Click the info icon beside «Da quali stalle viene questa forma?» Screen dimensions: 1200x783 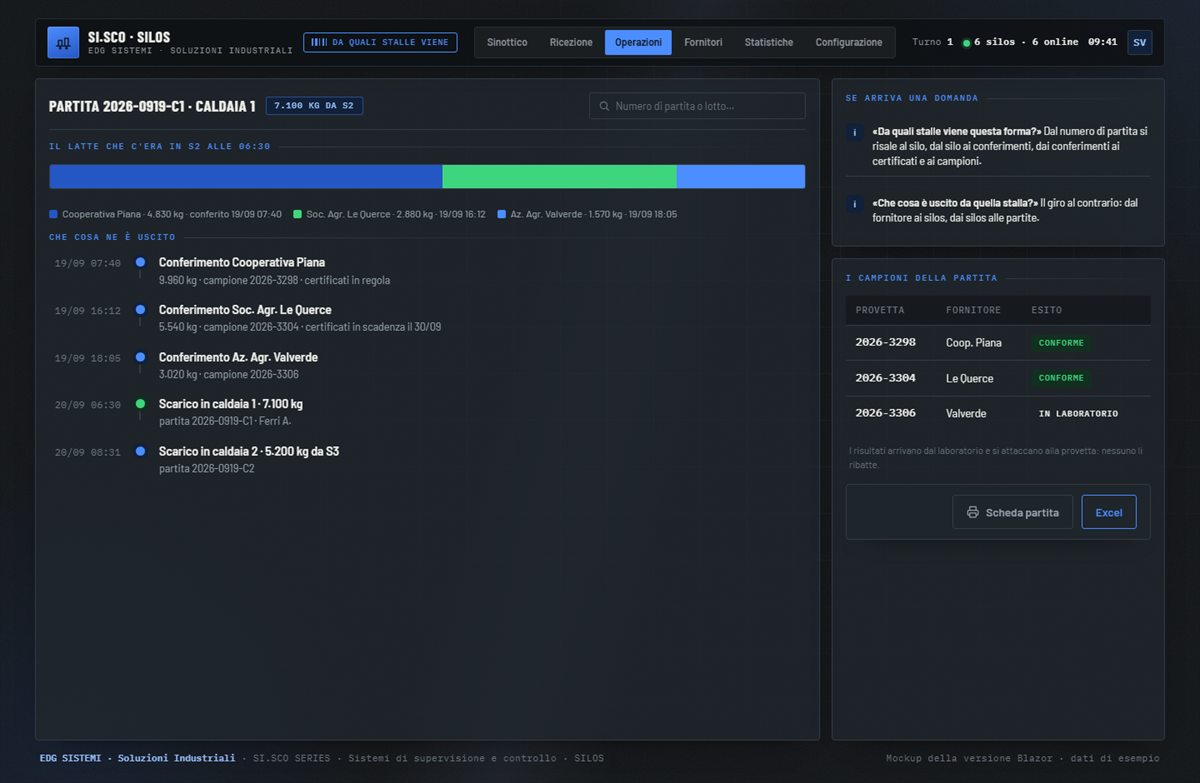pyautogui.click(x=855, y=133)
